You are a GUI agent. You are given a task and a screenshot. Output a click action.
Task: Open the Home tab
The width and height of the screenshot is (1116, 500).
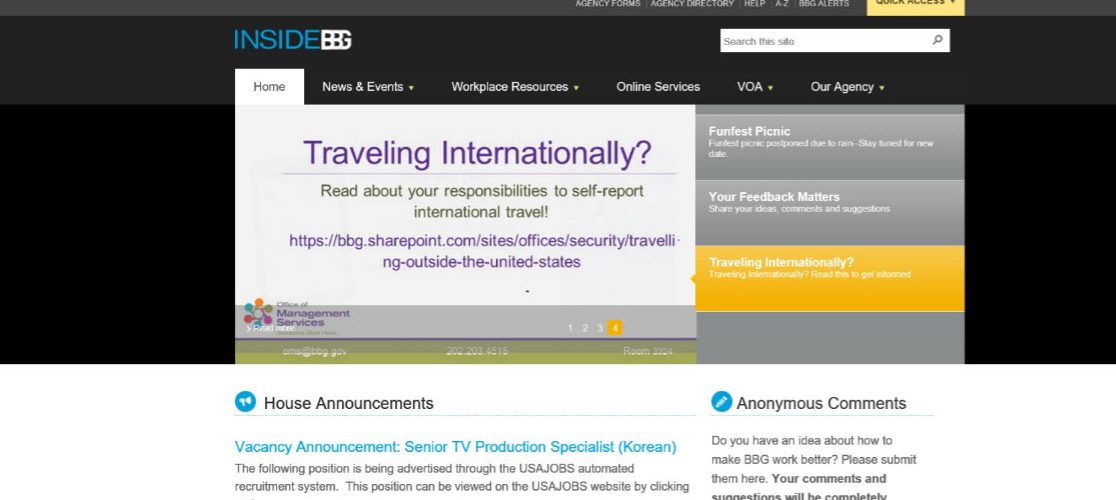coord(269,87)
